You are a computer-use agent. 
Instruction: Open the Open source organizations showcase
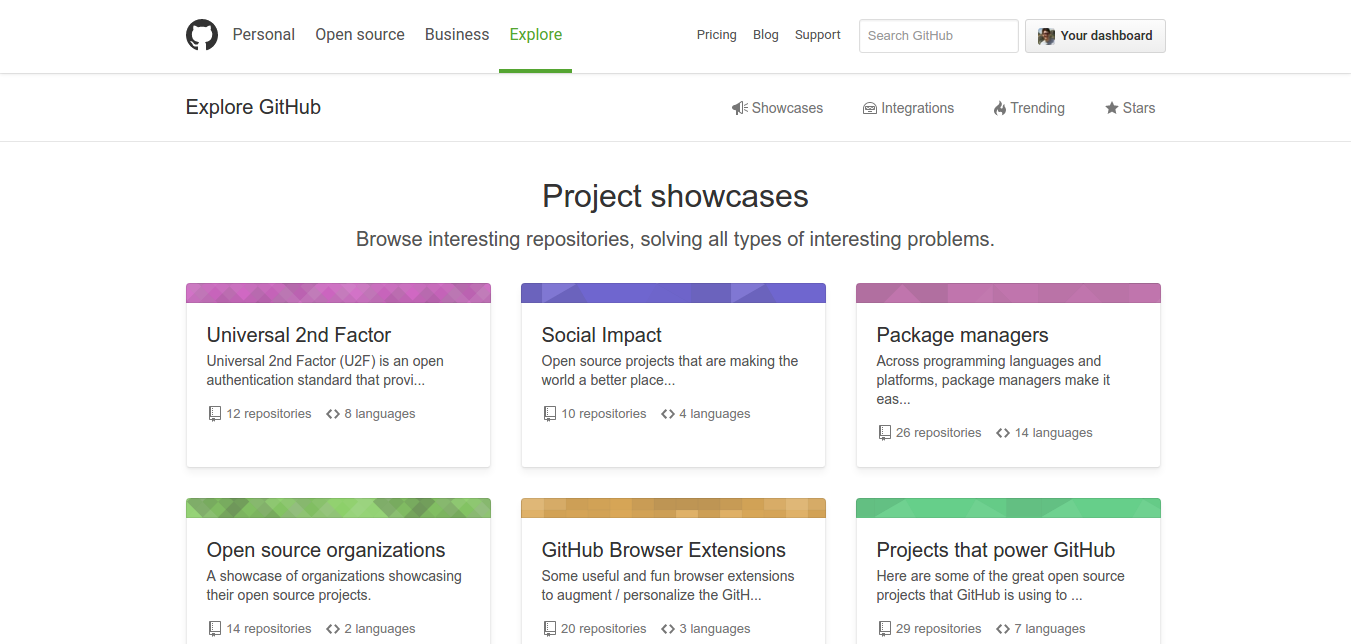coord(326,550)
